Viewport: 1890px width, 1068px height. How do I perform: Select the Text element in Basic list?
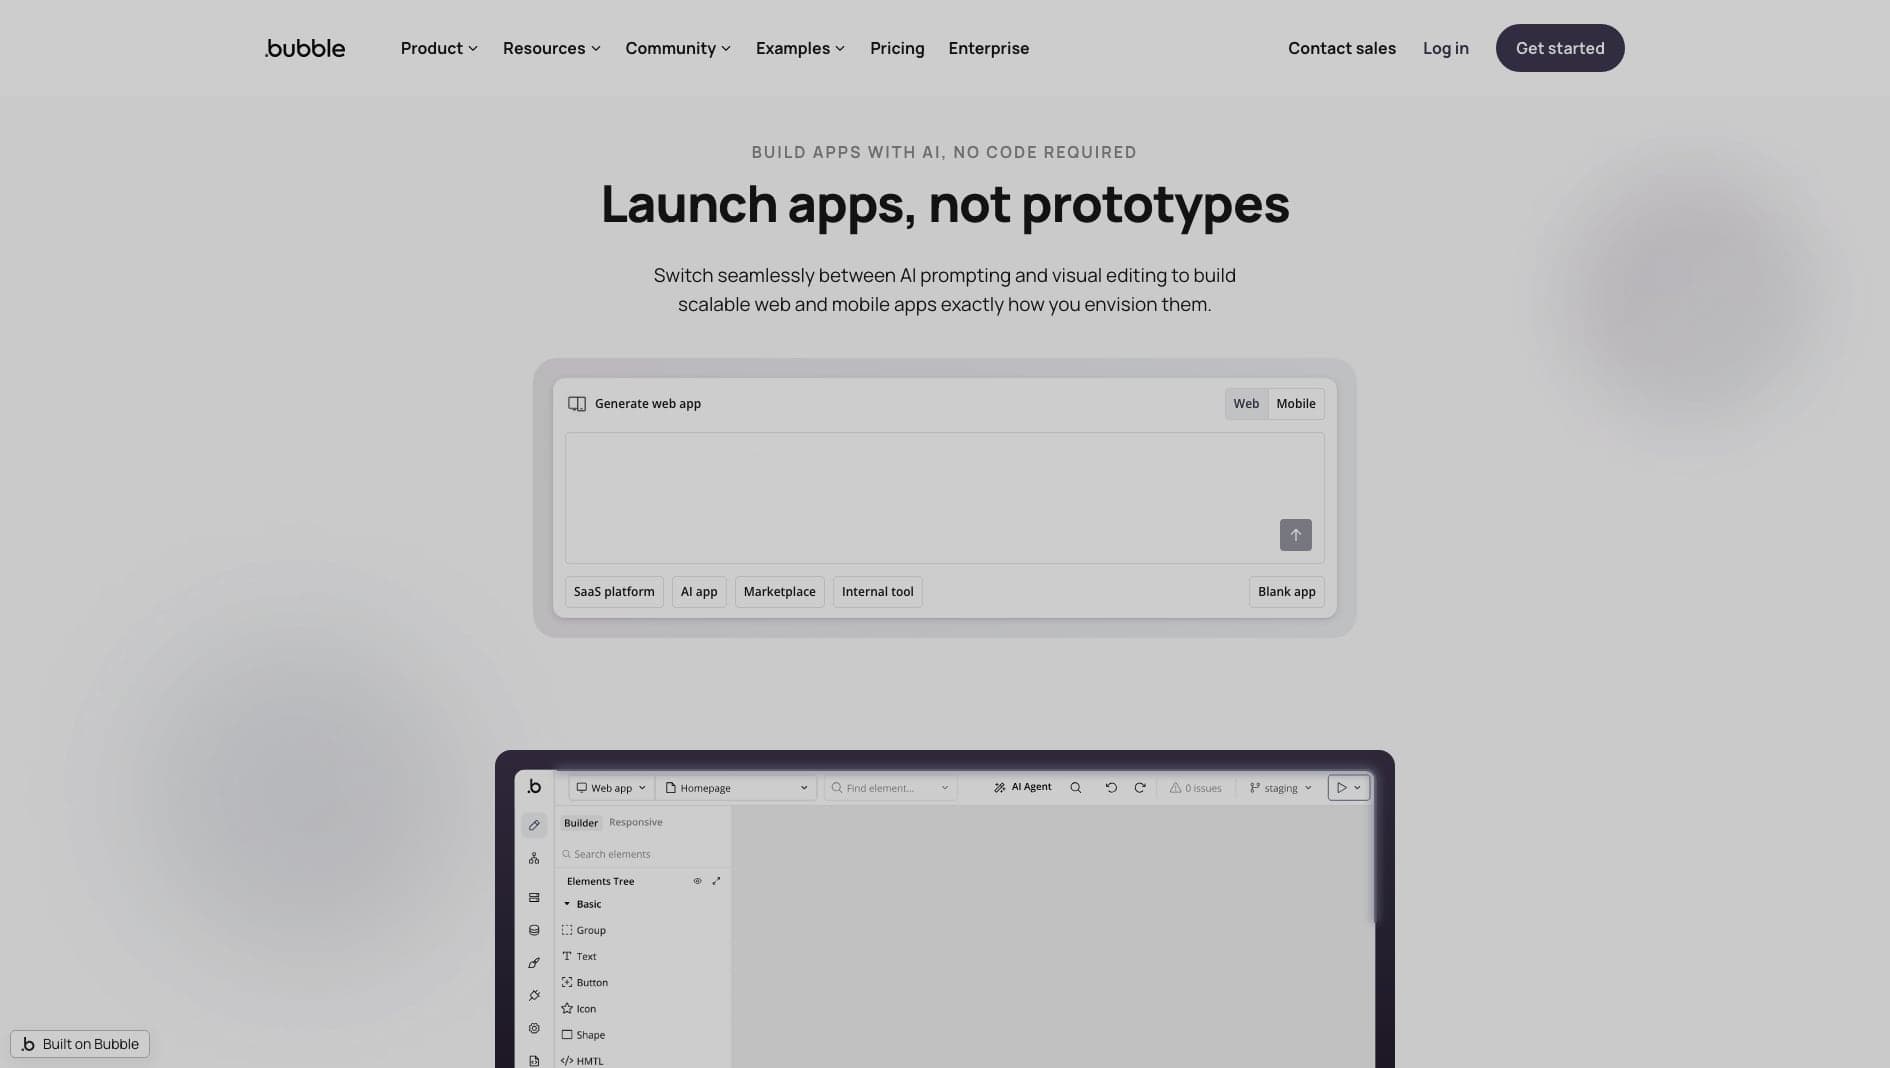[x=579, y=956]
